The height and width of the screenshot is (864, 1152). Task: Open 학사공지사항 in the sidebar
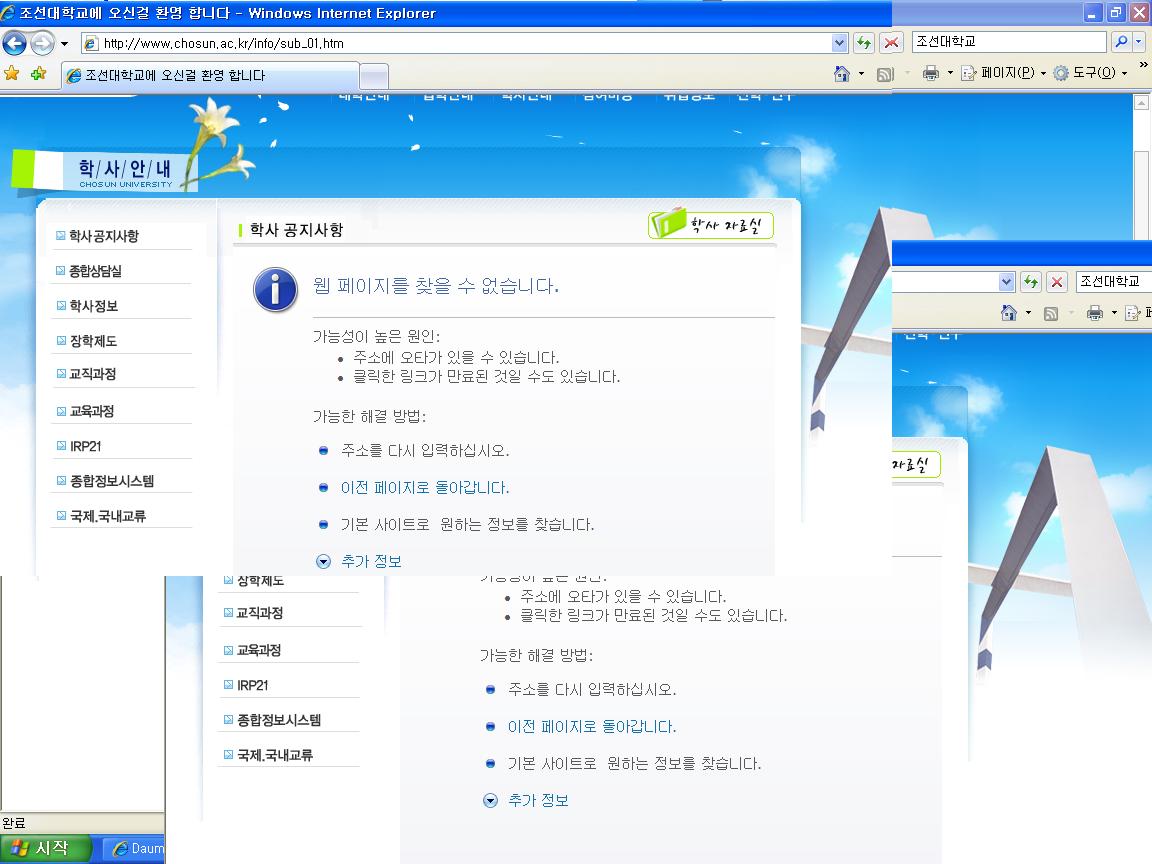click(104, 236)
